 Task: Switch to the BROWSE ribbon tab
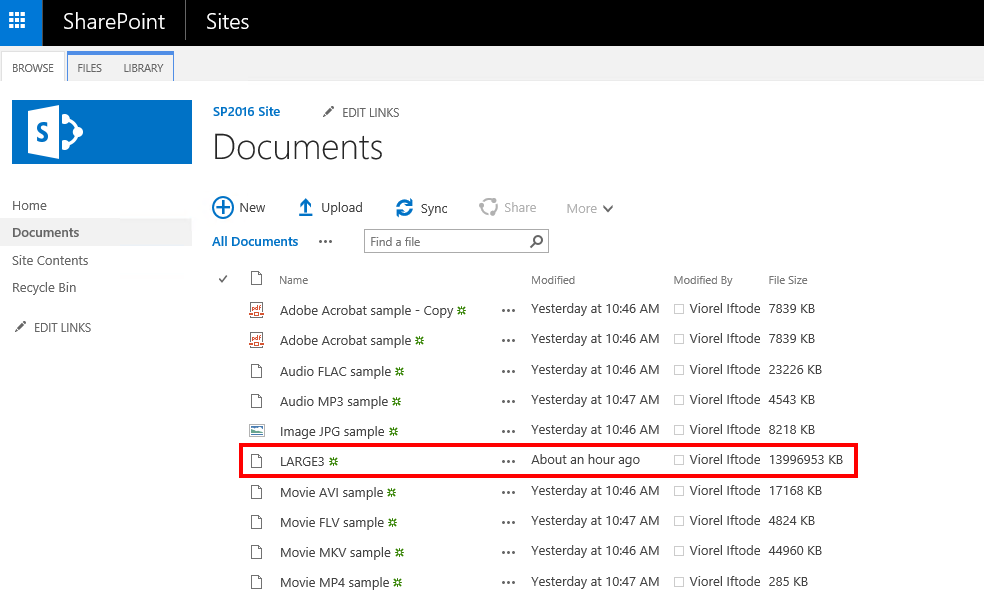click(x=33, y=68)
